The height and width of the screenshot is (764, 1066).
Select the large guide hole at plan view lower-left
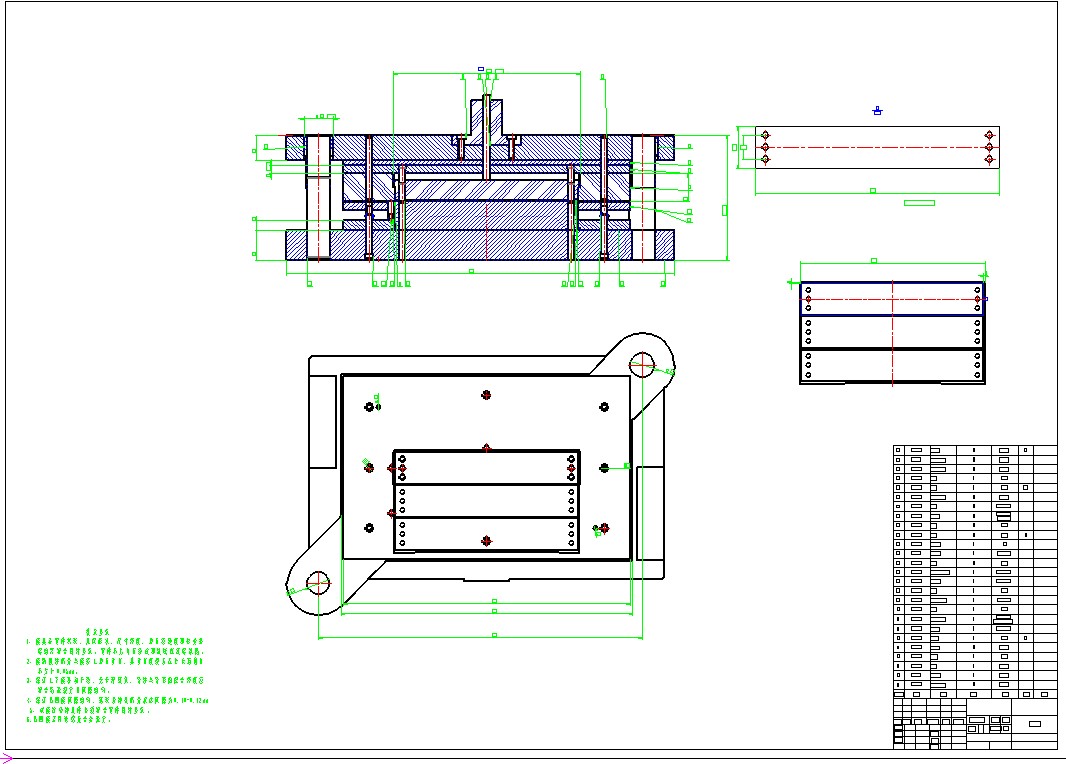click(x=318, y=581)
